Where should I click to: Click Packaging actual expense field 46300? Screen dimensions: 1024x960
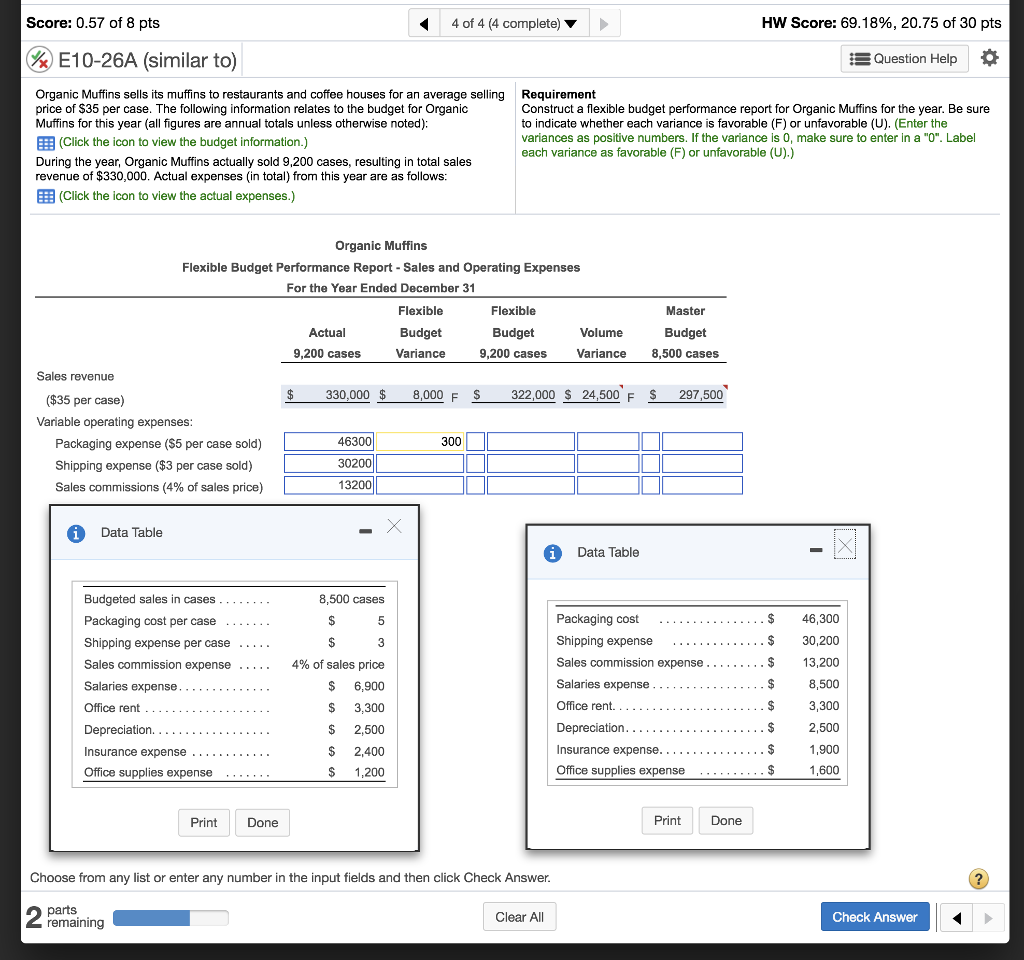pos(329,441)
